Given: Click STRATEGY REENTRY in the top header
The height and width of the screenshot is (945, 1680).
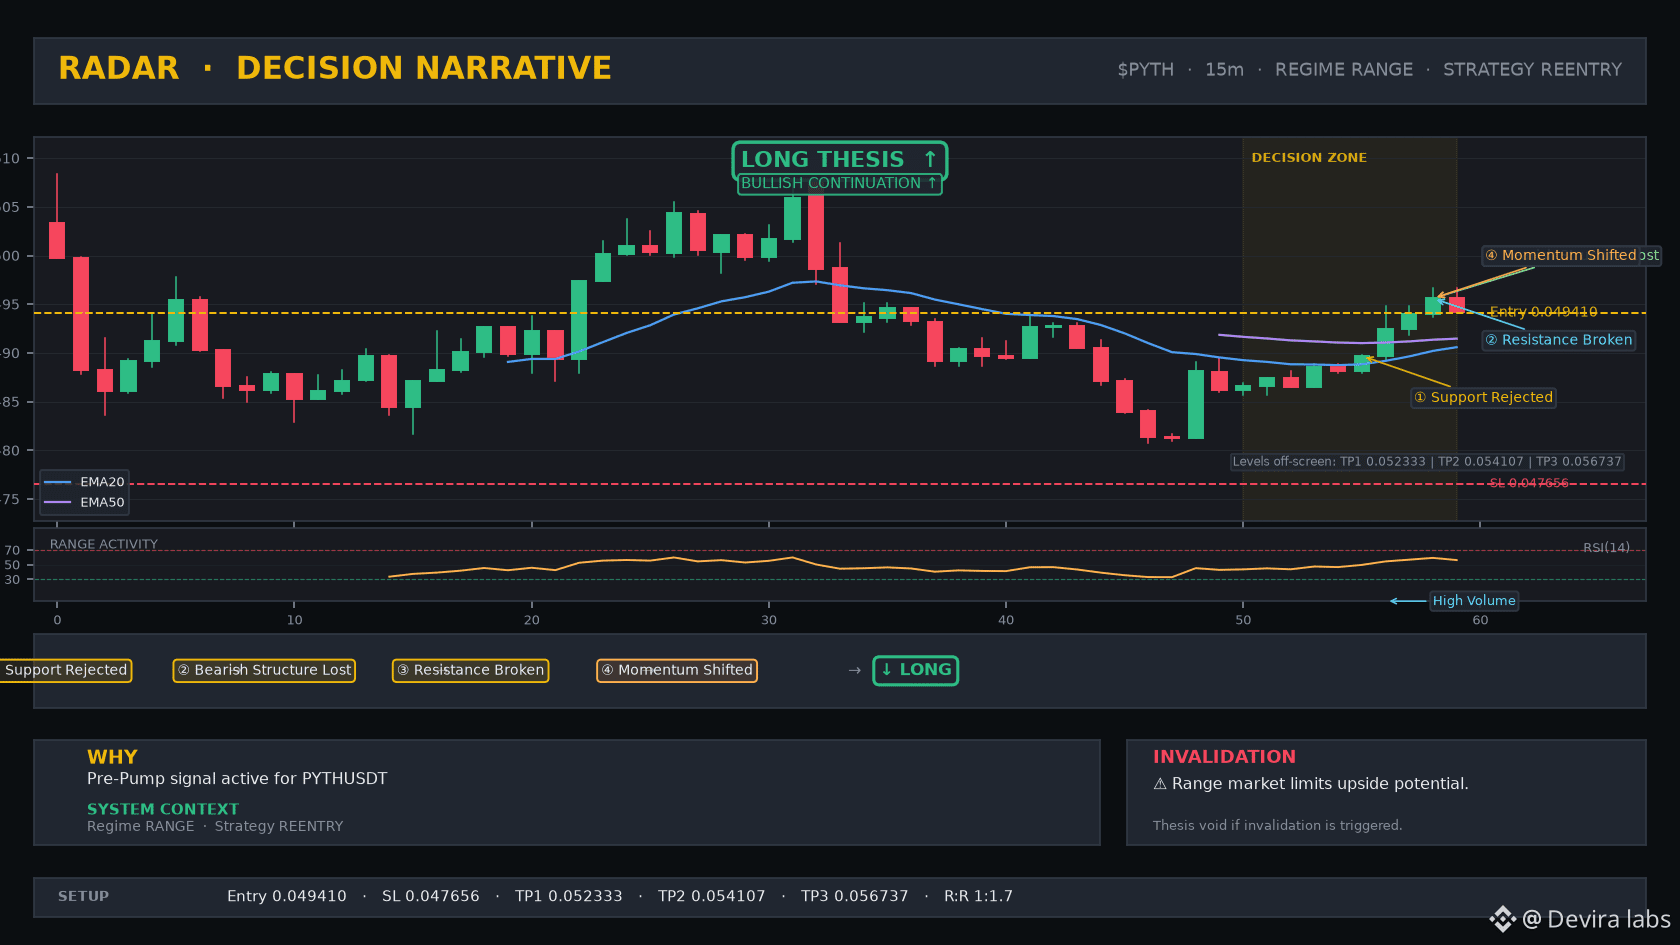Looking at the screenshot, I should click(x=1532, y=69).
